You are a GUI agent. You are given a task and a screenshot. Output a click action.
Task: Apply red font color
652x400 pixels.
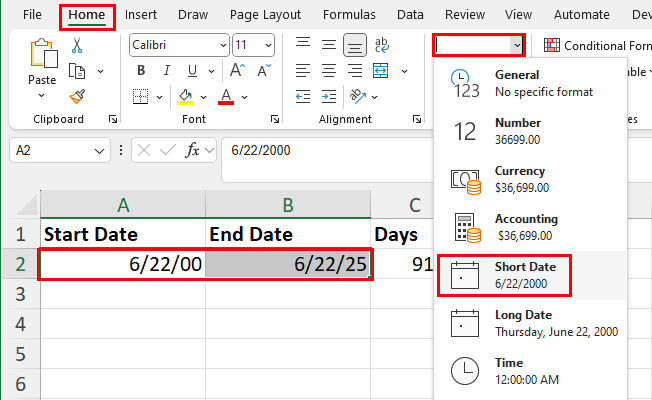tap(226, 96)
